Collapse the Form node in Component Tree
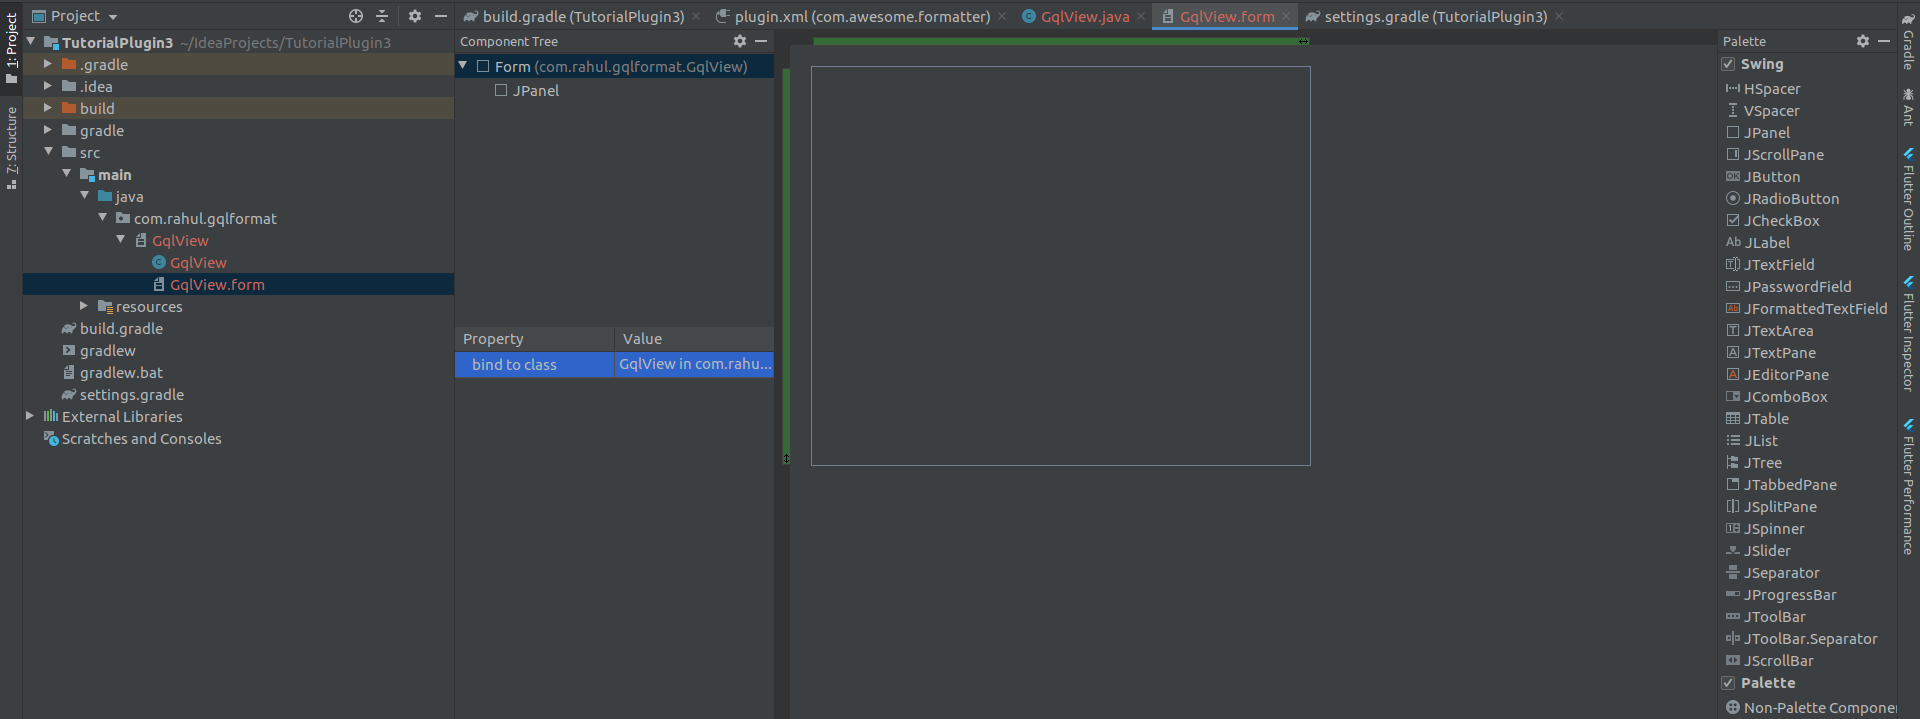The width and height of the screenshot is (1920, 719). click(x=463, y=66)
